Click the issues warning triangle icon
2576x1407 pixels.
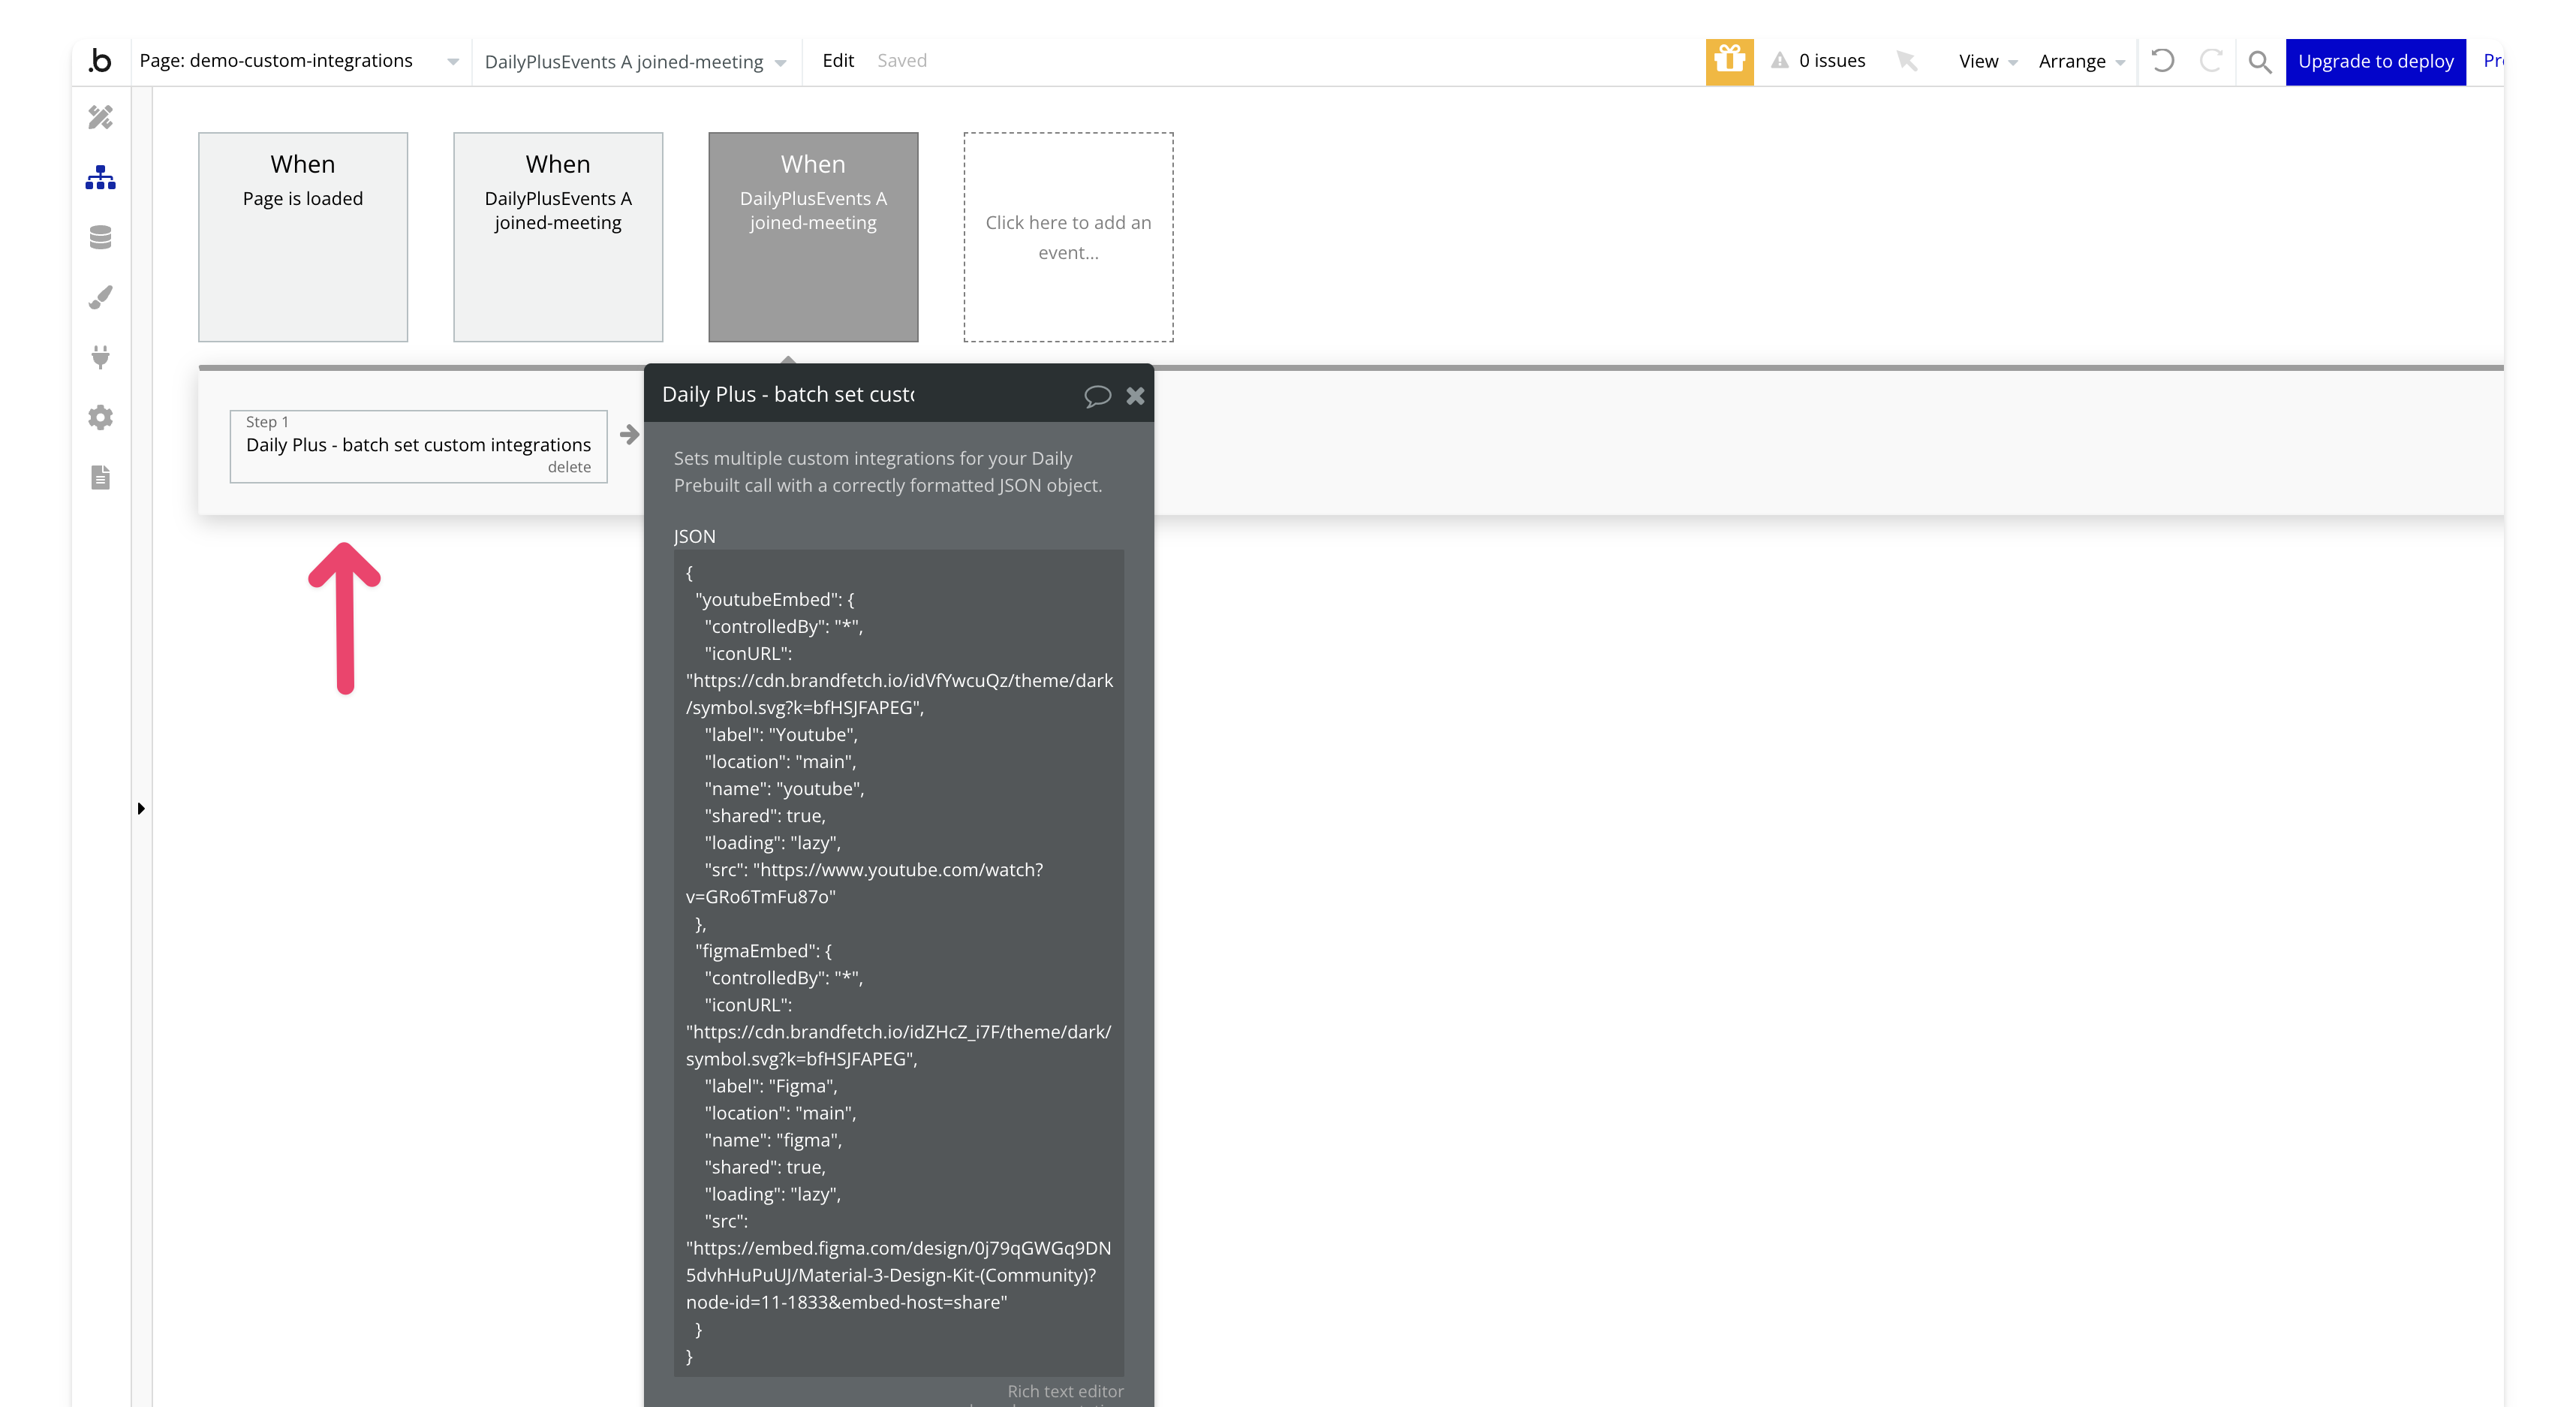coord(1779,61)
